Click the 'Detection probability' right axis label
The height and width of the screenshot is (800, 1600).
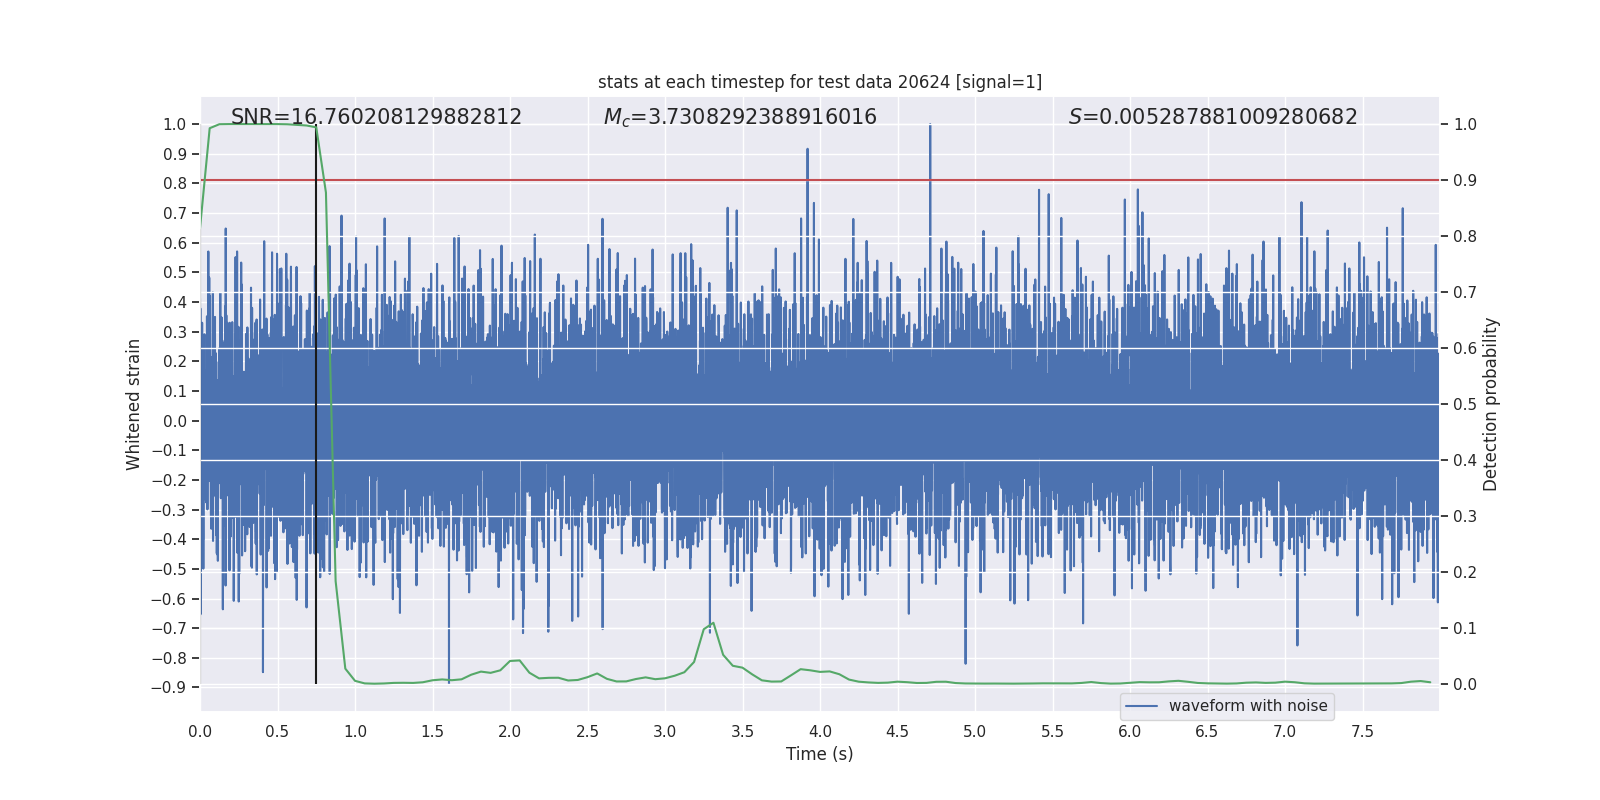click(x=1490, y=404)
